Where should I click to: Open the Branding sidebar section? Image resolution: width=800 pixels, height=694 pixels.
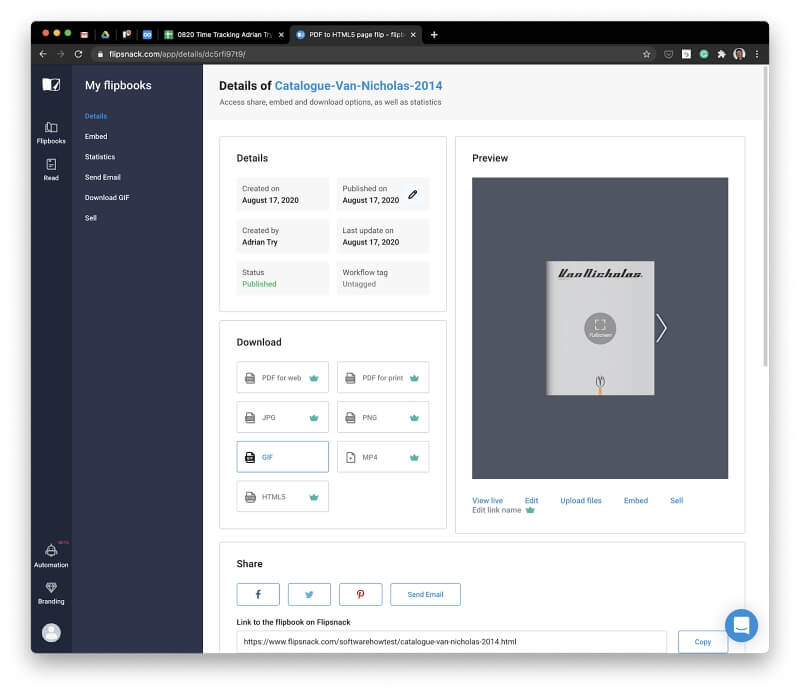[51, 593]
